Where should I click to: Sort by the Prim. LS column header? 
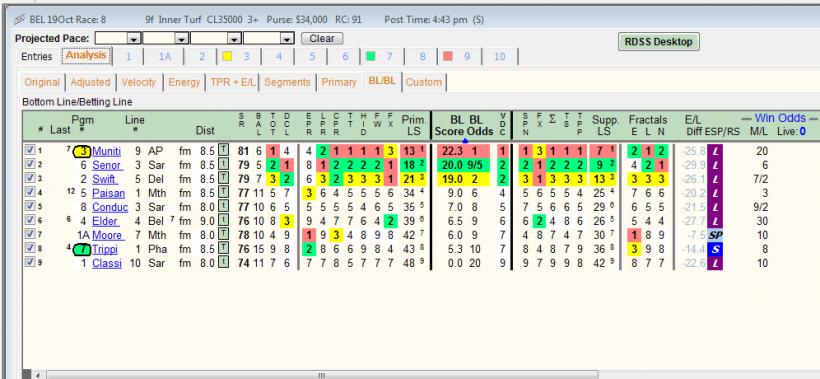(x=414, y=125)
